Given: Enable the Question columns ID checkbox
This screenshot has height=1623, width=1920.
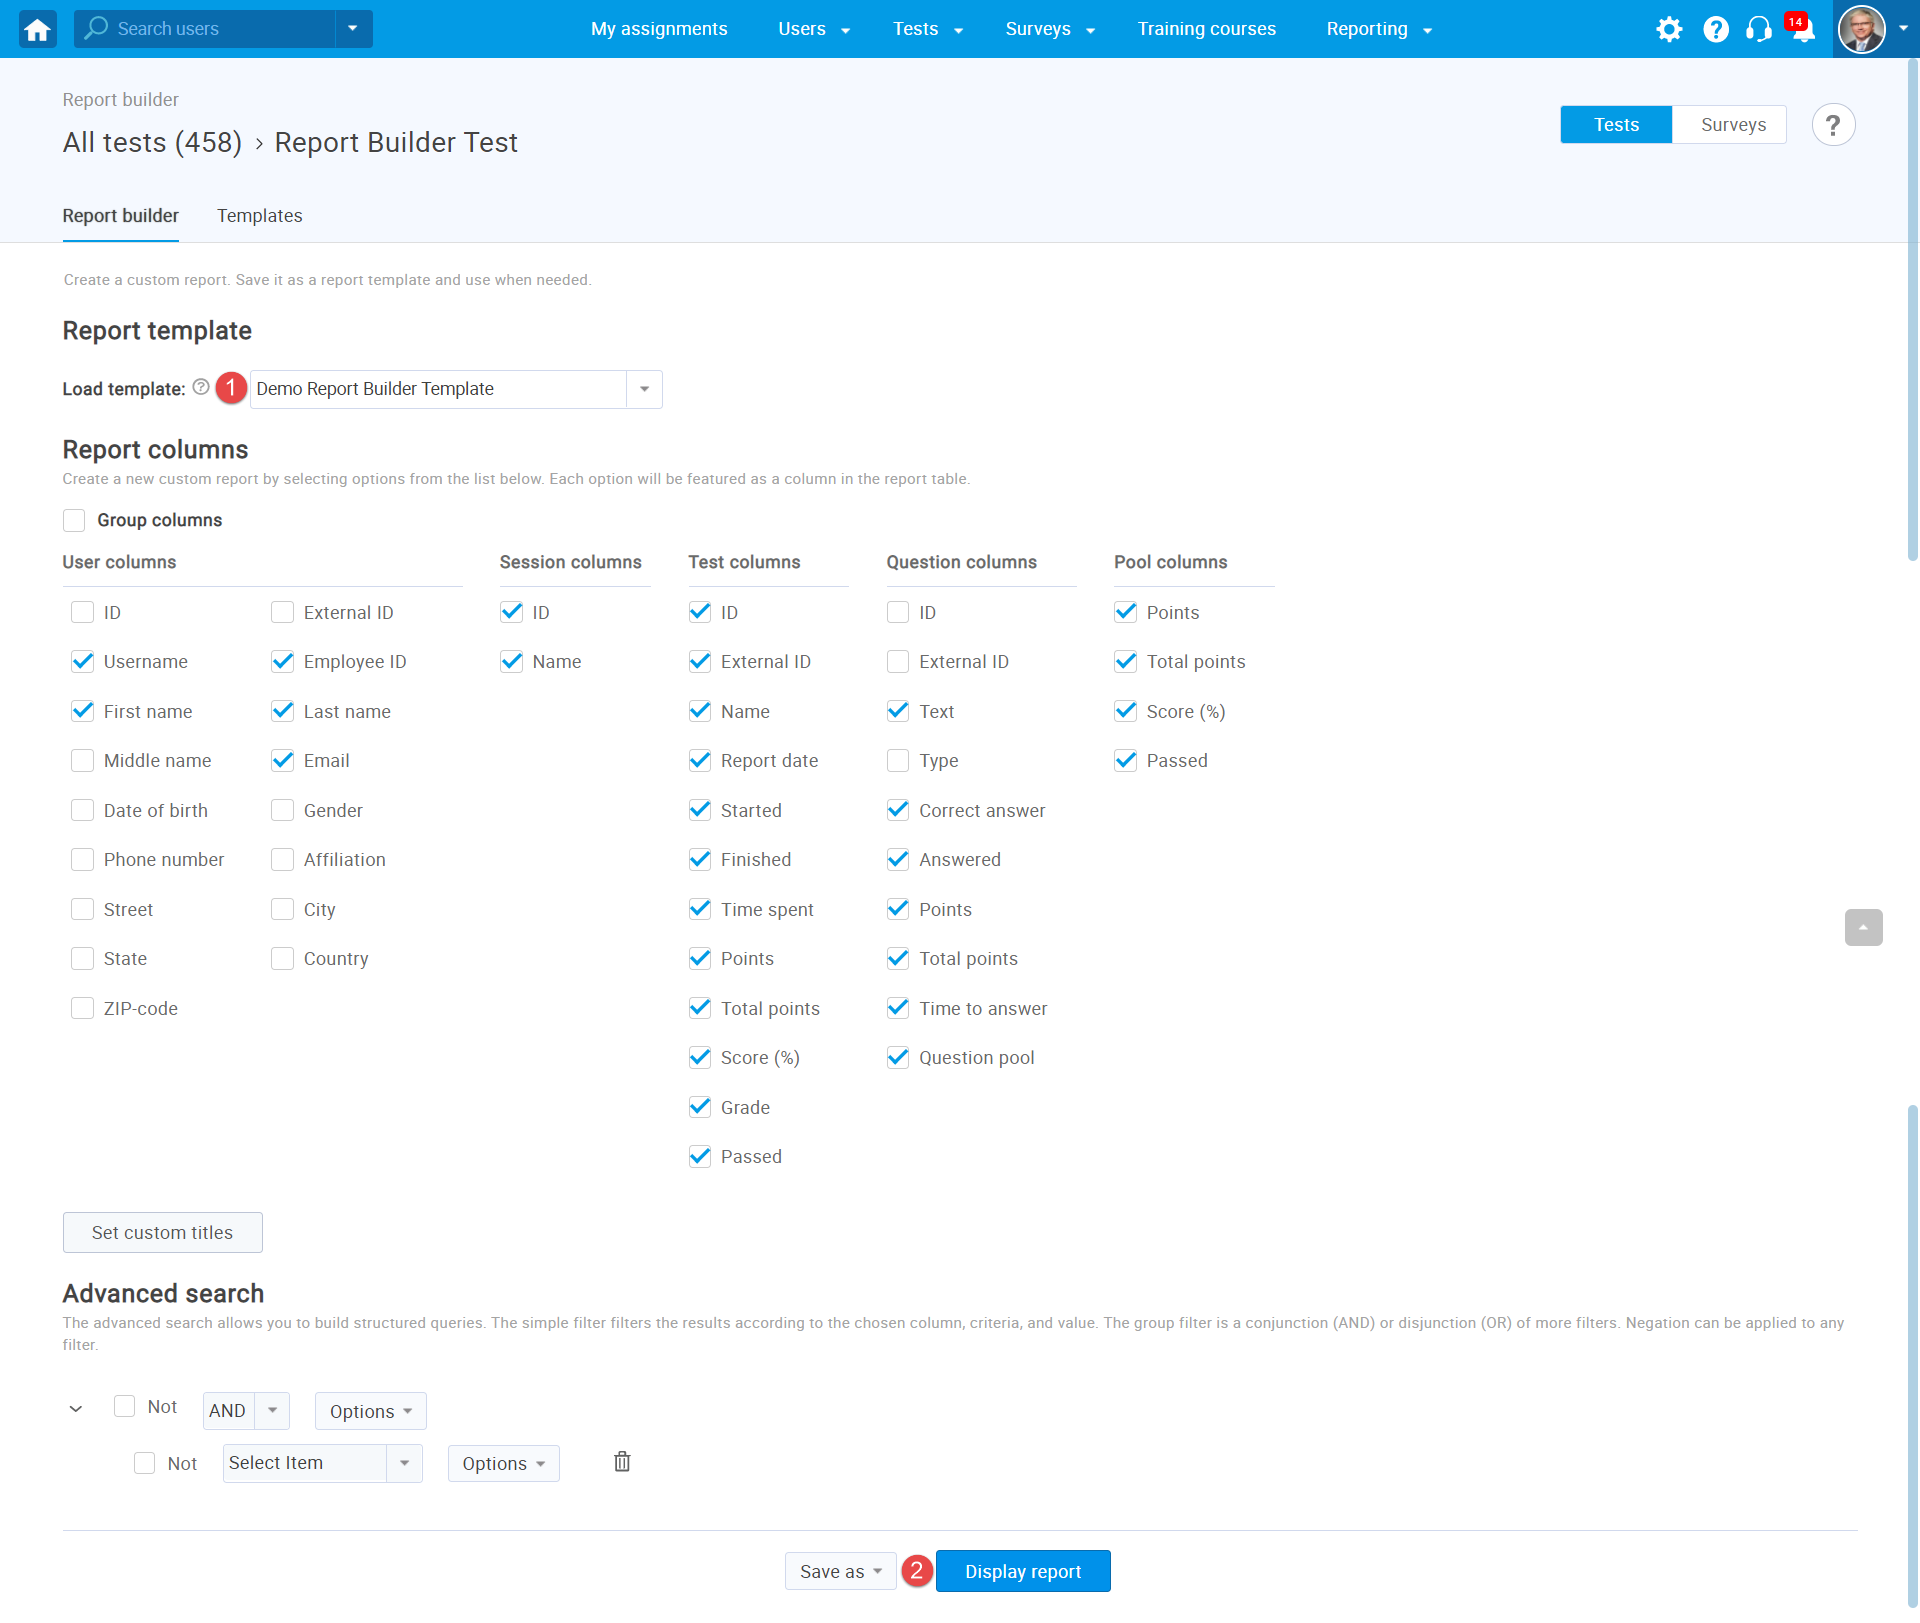Looking at the screenshot, I should (x=896, y=612).
